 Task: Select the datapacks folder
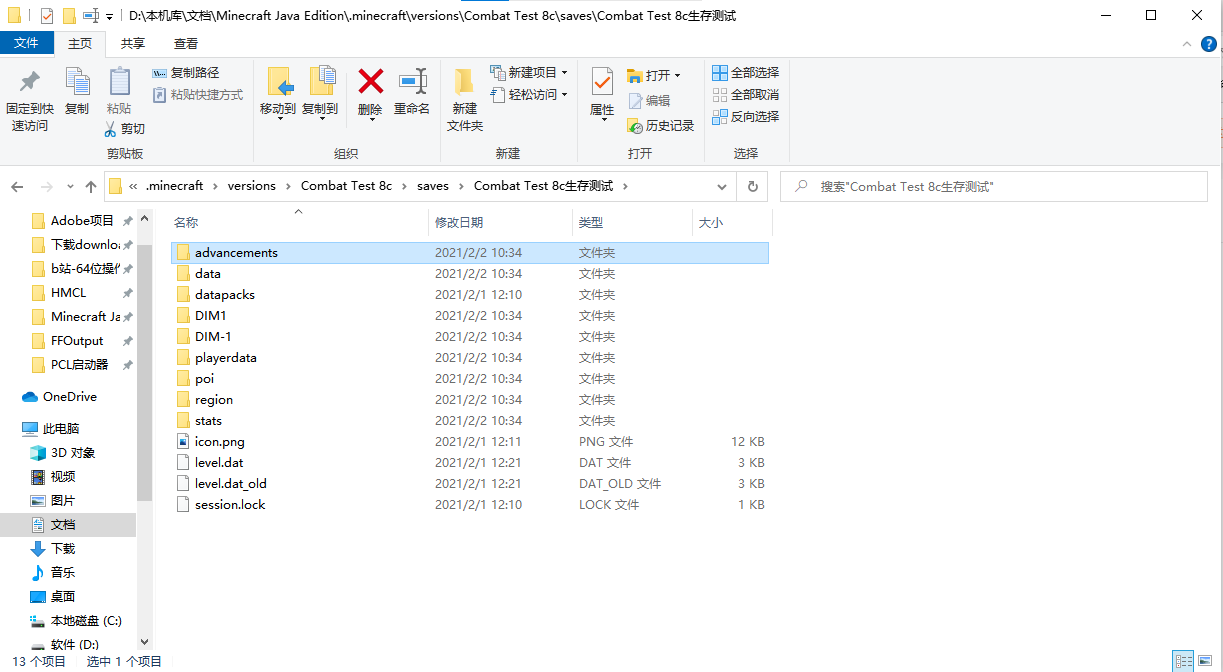(225, 295)
